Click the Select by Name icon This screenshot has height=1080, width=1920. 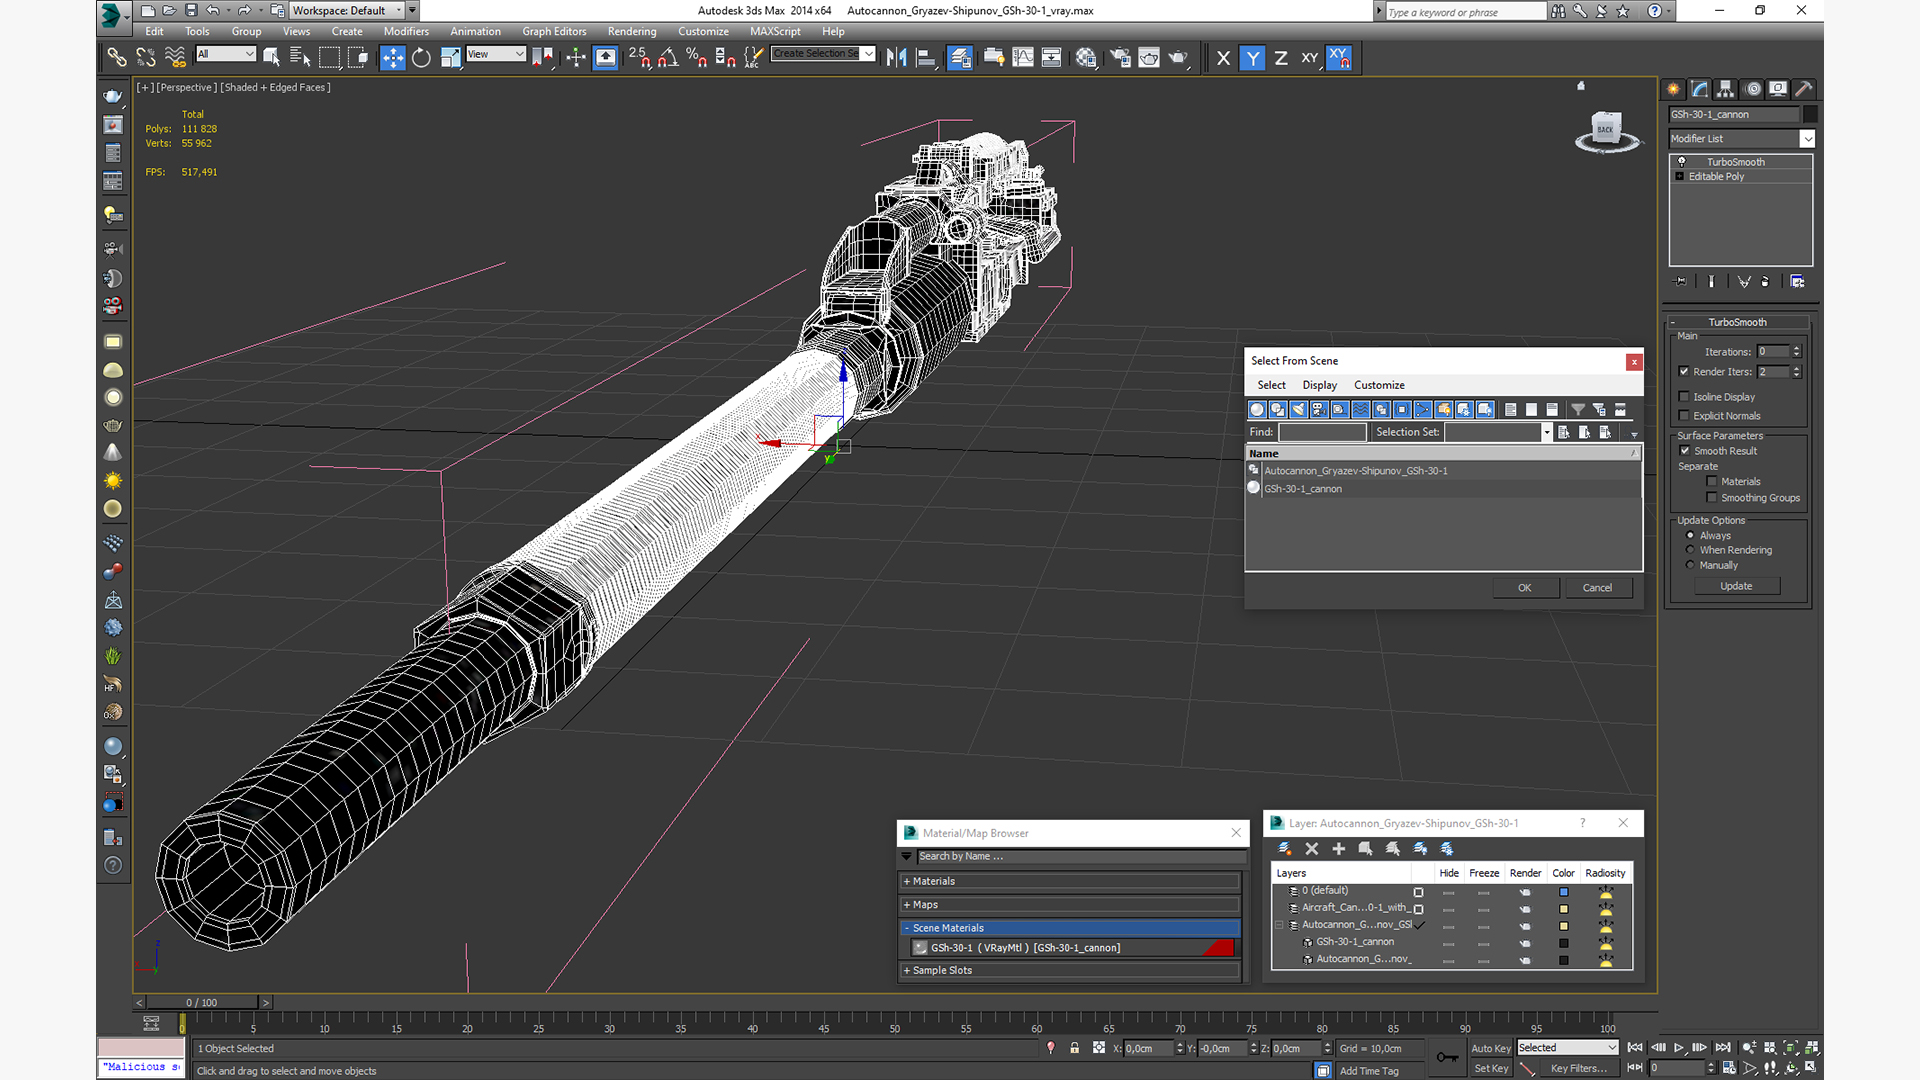coord(300,58)
